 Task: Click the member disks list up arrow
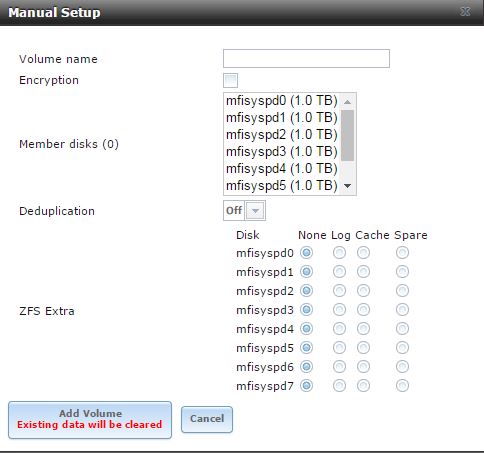(x=347, y=102)
